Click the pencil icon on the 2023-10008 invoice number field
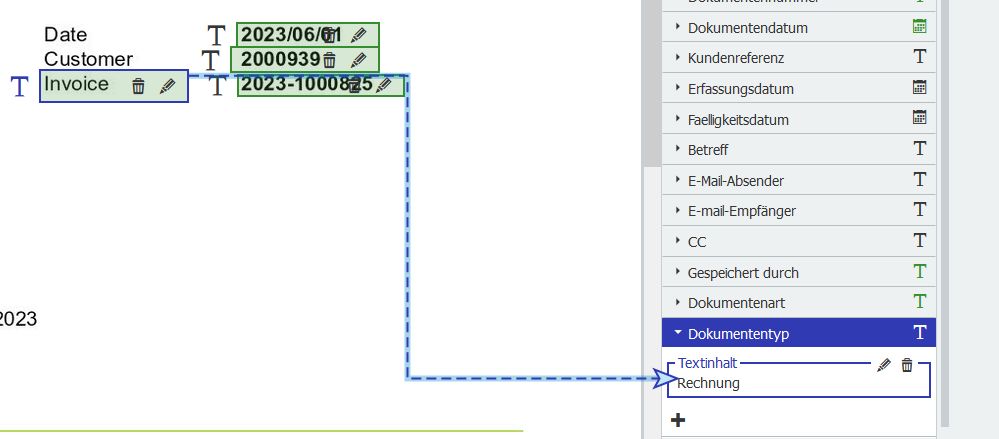This screenshot has width=999, height=439. [383, 85]
